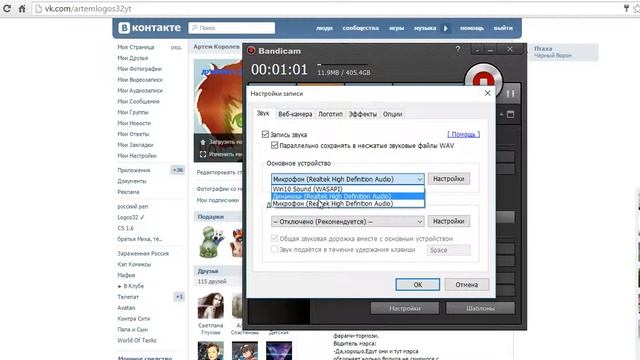The width and height of the screenshot is (640, 360).
Task: Open Мои Новости in sidebar
Action: tap(134, 123)
